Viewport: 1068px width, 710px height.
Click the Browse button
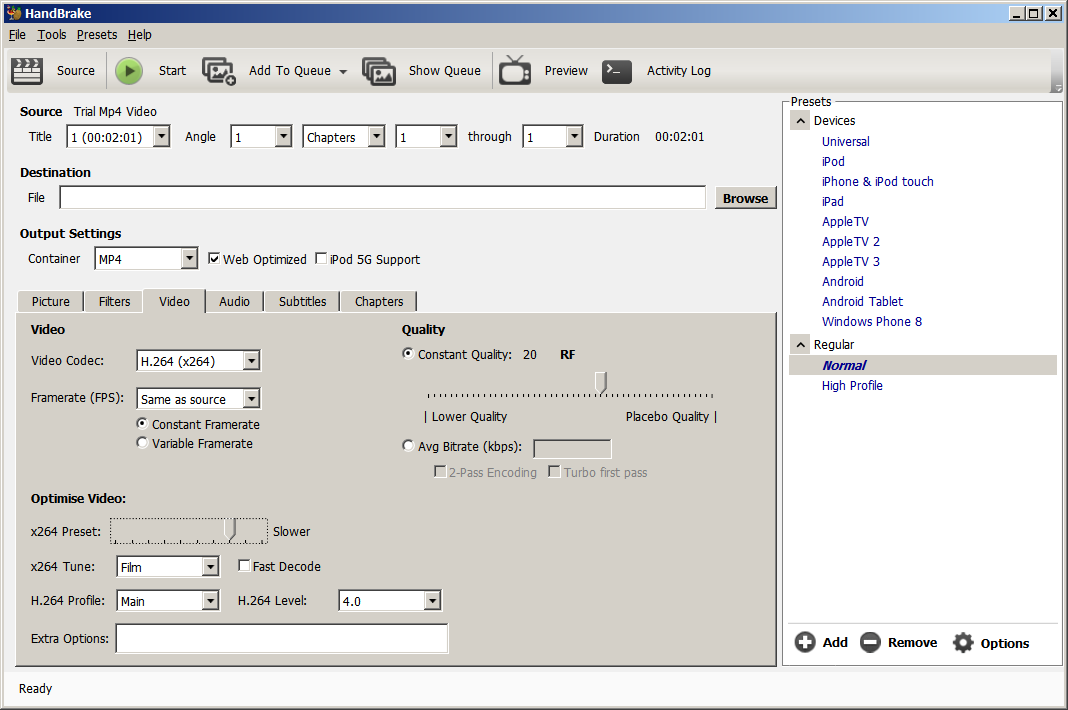[745, 198]
